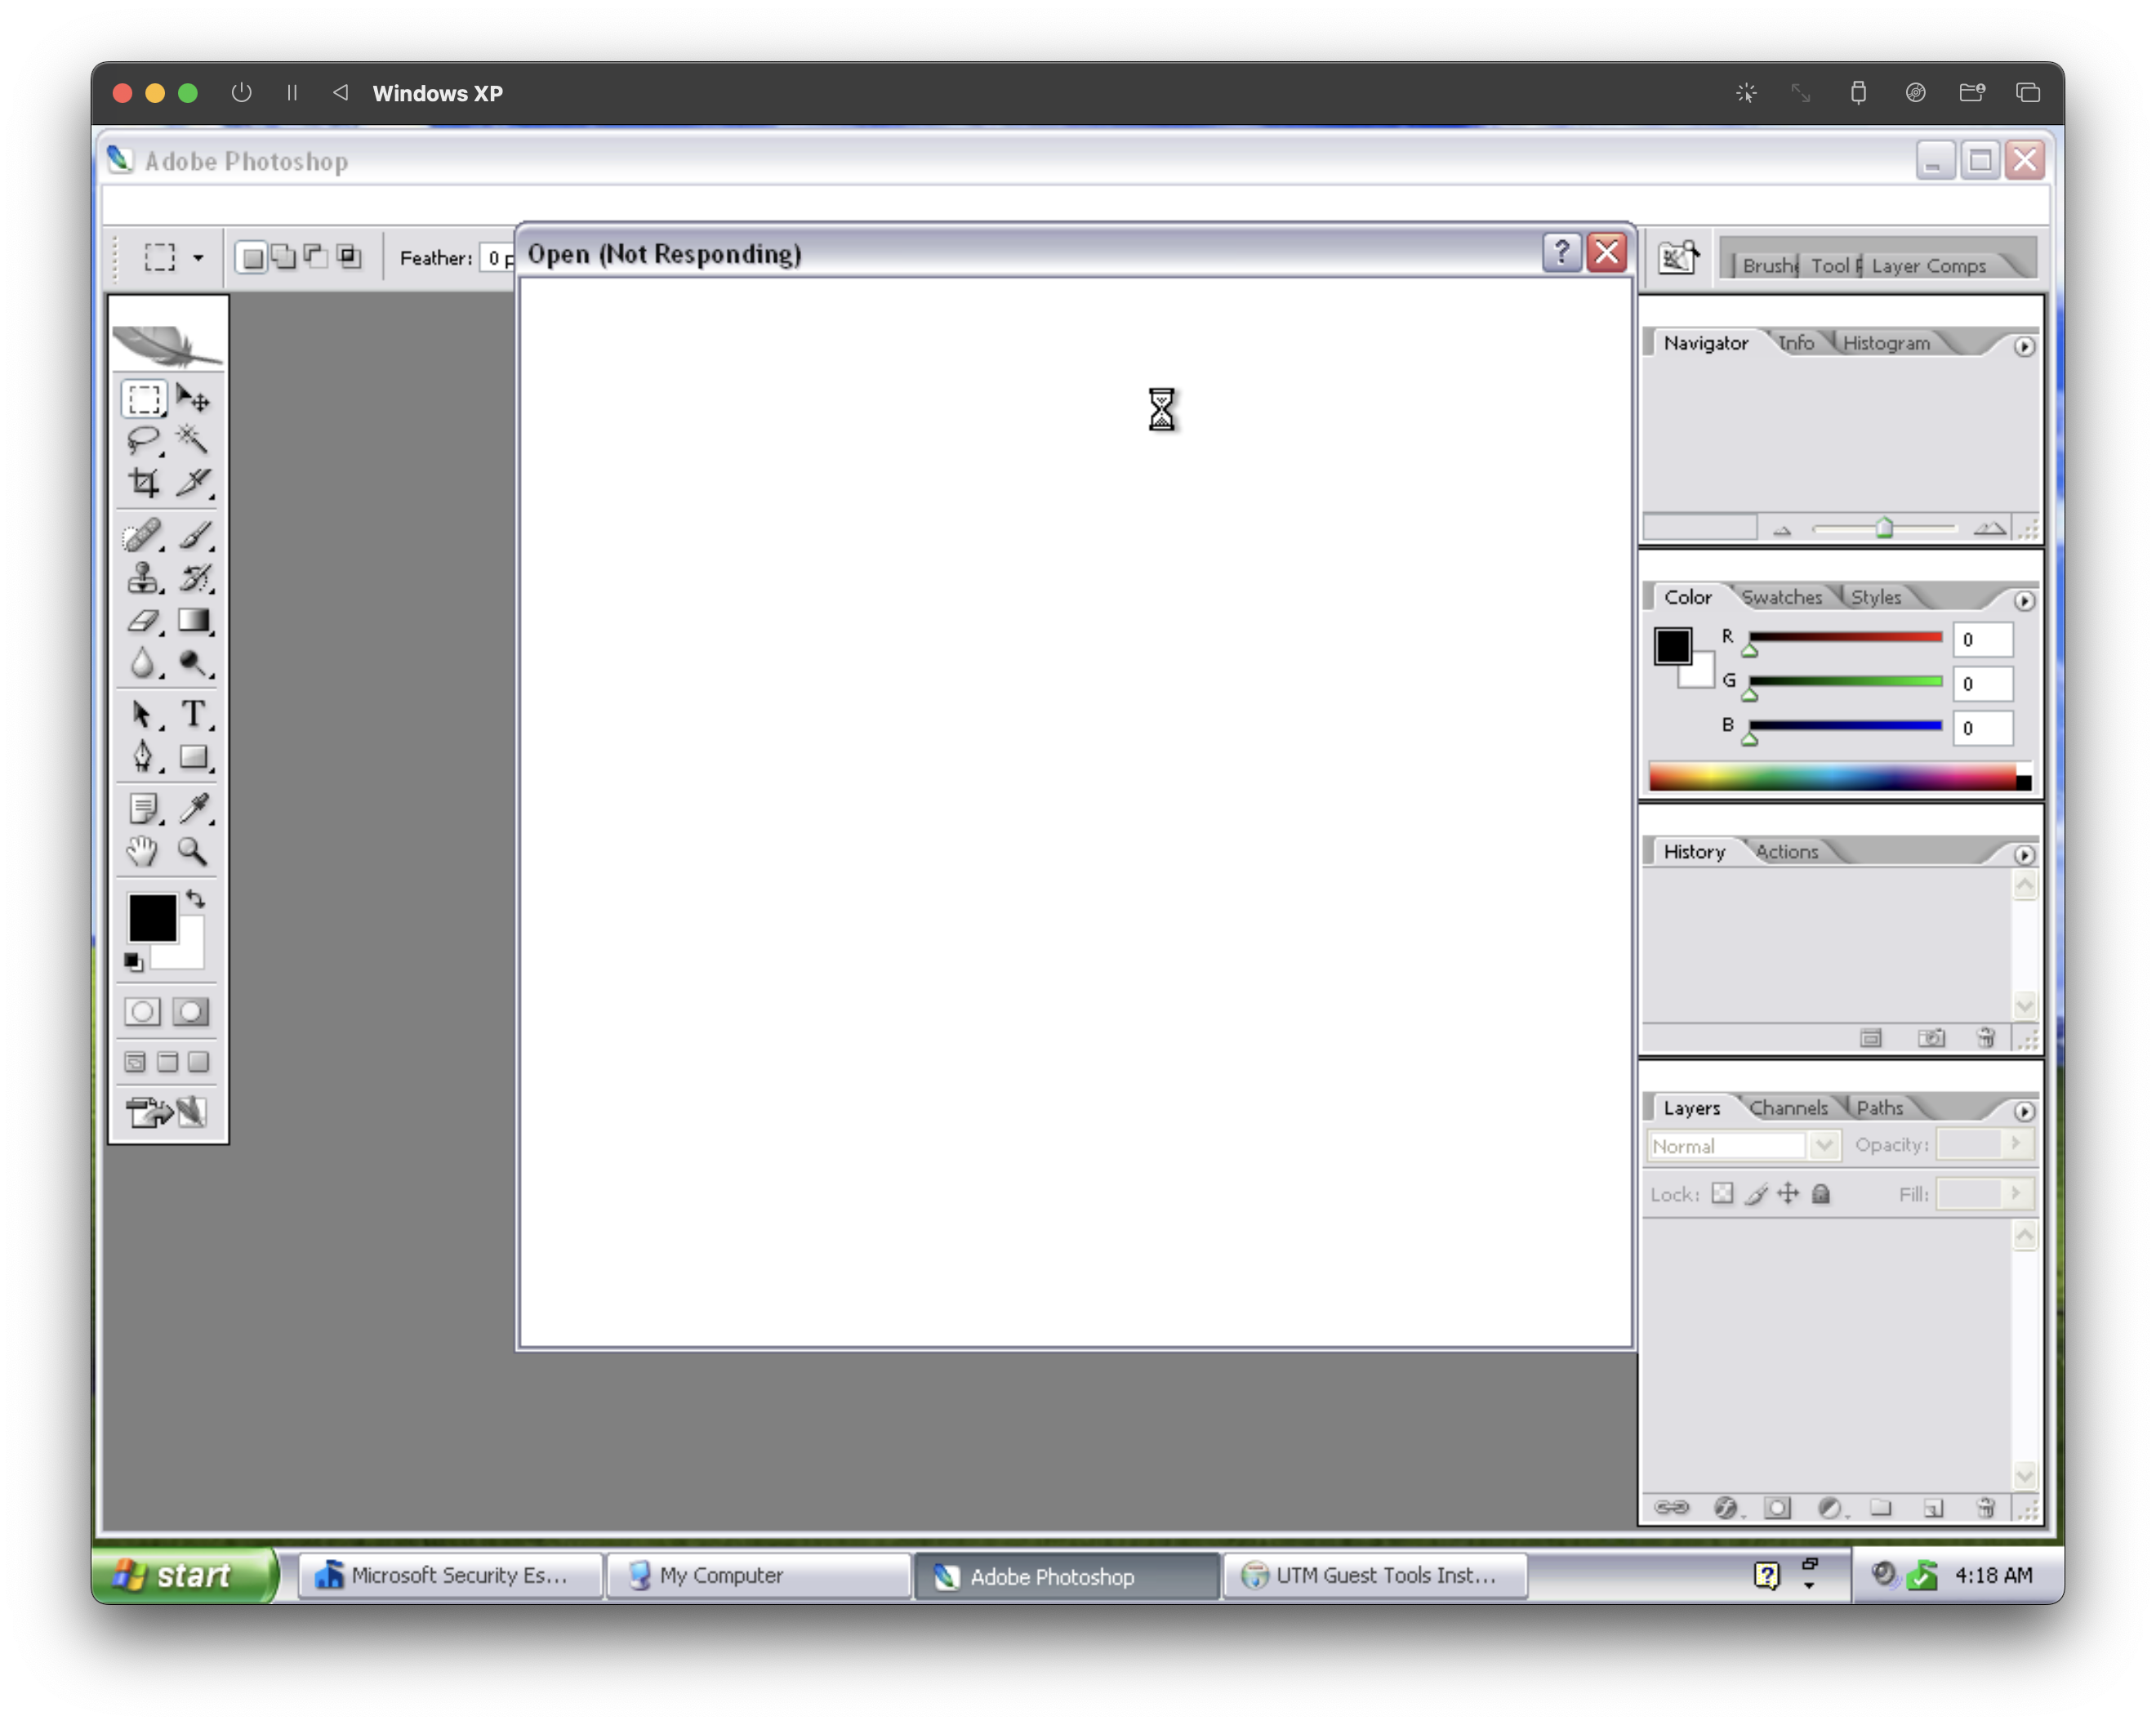Open Microsoft Security Essentials taskbar item
Screen dimensions: 2156x1725
(x=451, y=1575)
